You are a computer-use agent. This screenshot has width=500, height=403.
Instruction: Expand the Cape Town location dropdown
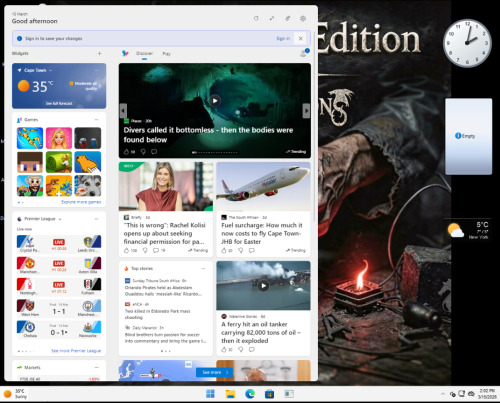click(x=51, y=70)
